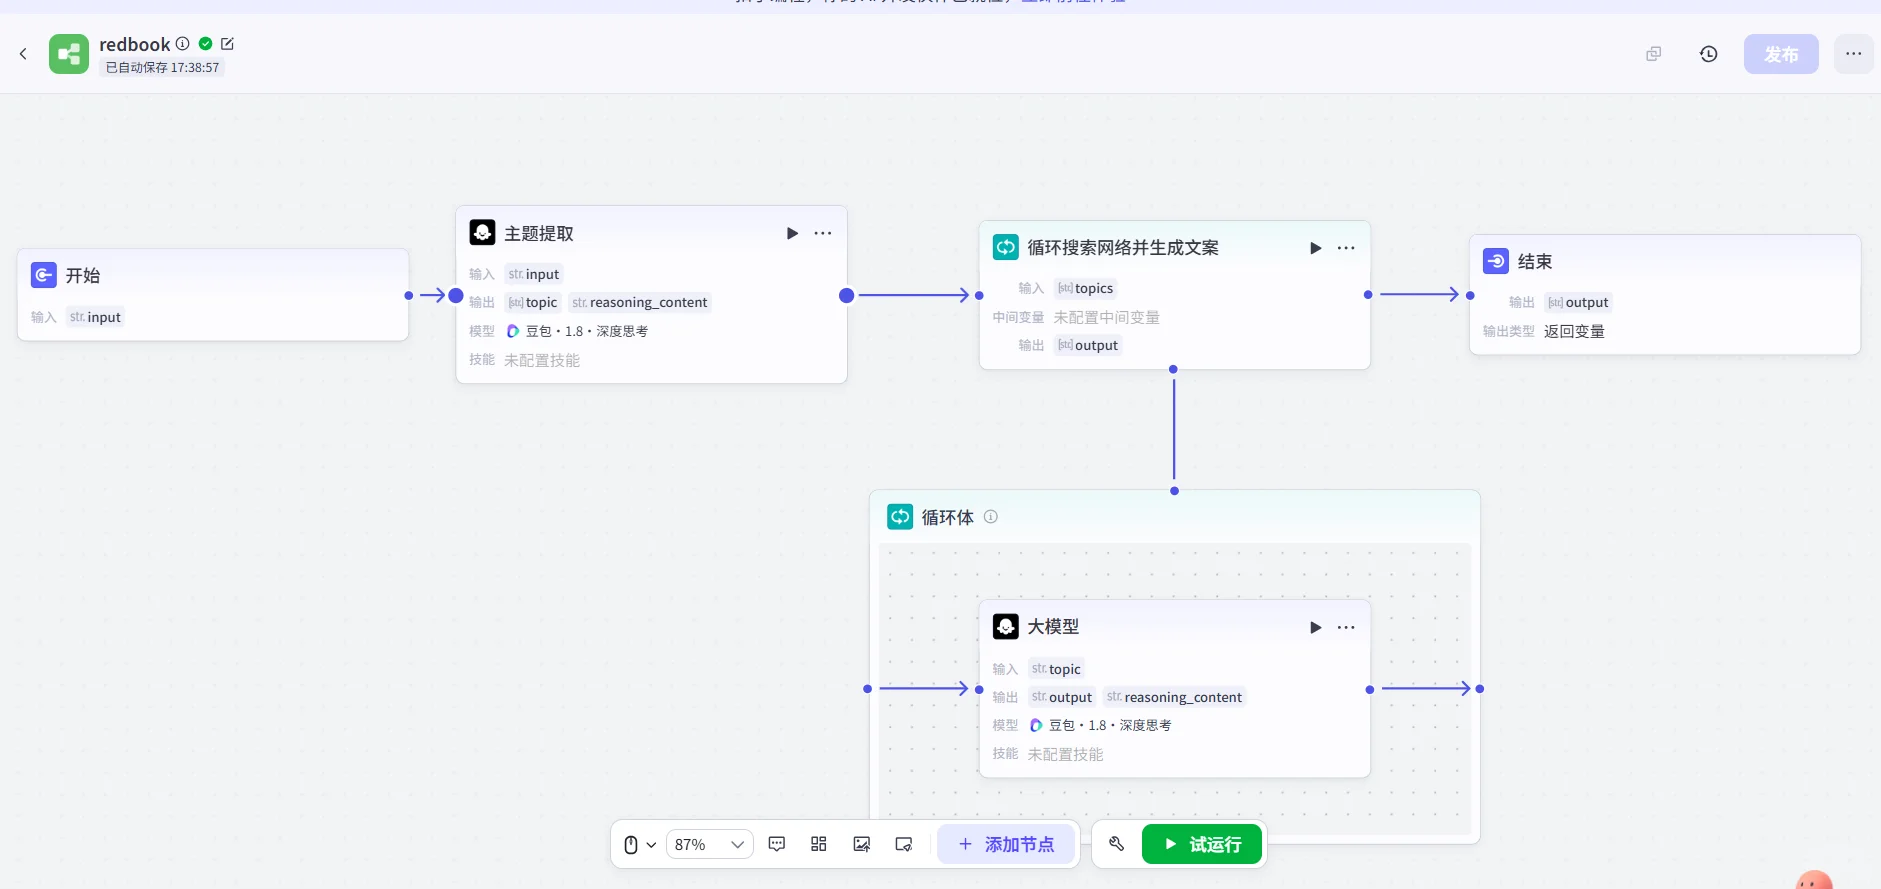The height and width of the screenshot is (889, 1881).
Task: Click the 发布 publish button
Action: tap(1781, 54)
